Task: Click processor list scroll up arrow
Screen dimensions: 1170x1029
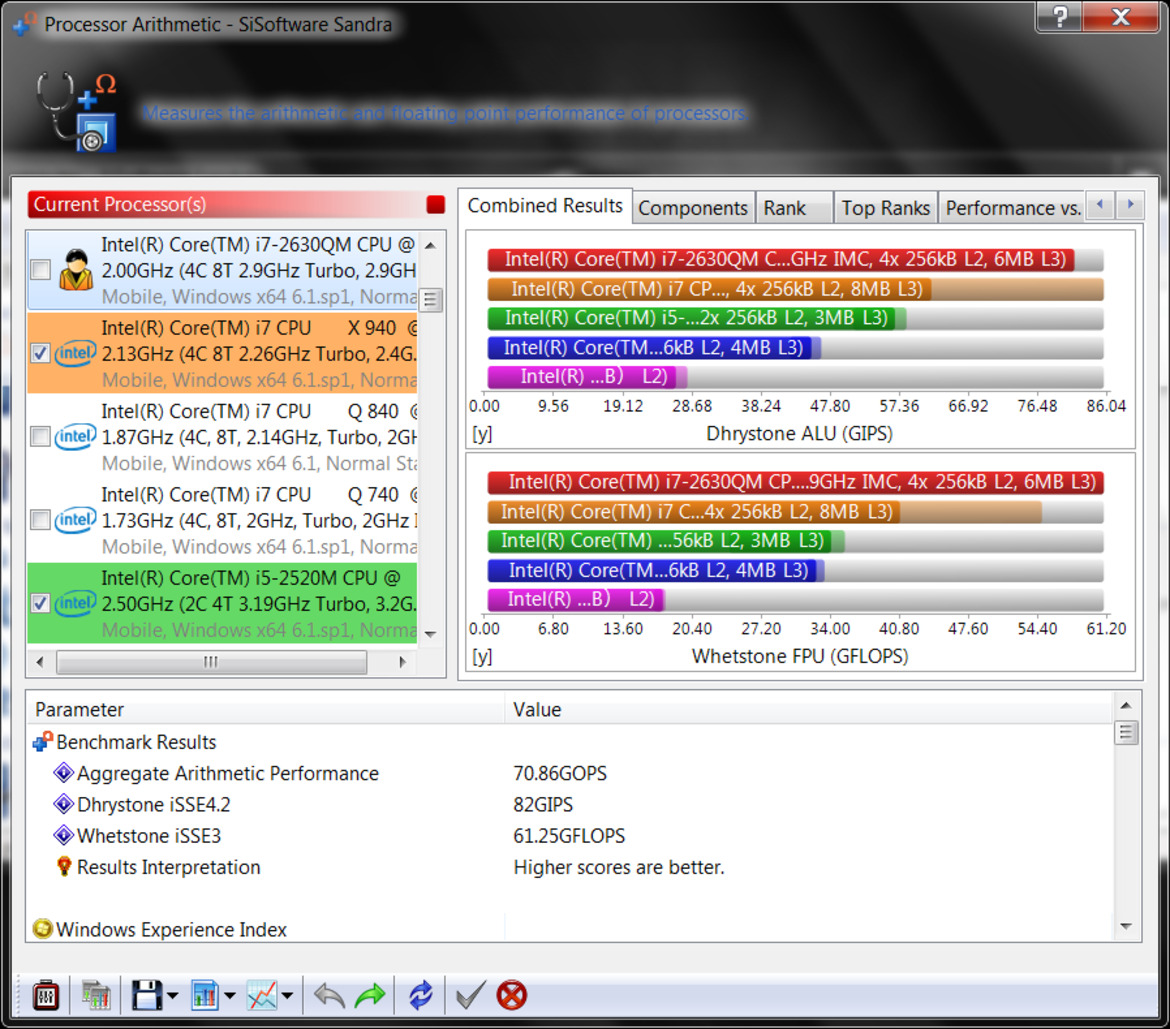Action: (431, 245)
